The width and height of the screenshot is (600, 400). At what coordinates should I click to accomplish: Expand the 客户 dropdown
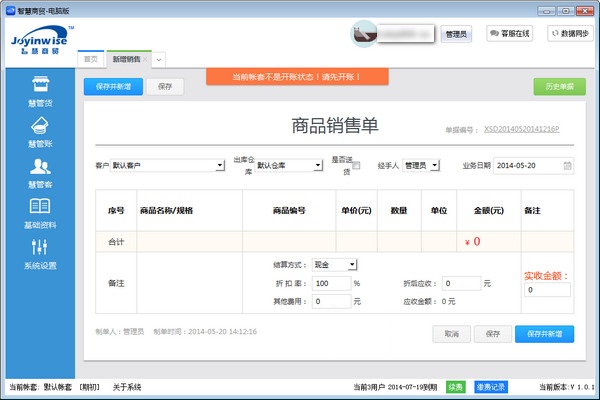pyautogui.click(x=220, y=165)
